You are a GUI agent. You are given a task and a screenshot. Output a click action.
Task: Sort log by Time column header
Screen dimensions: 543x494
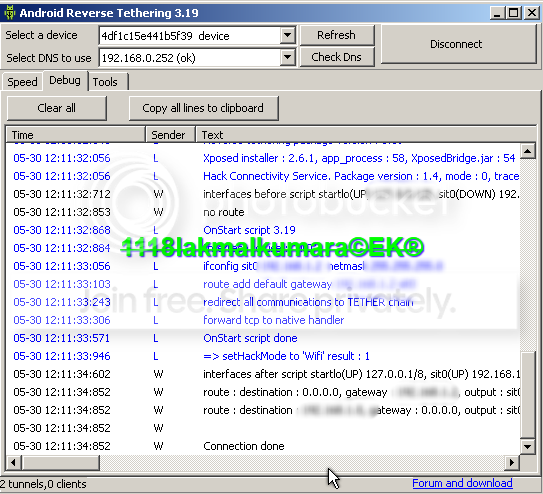pos(75,134)
